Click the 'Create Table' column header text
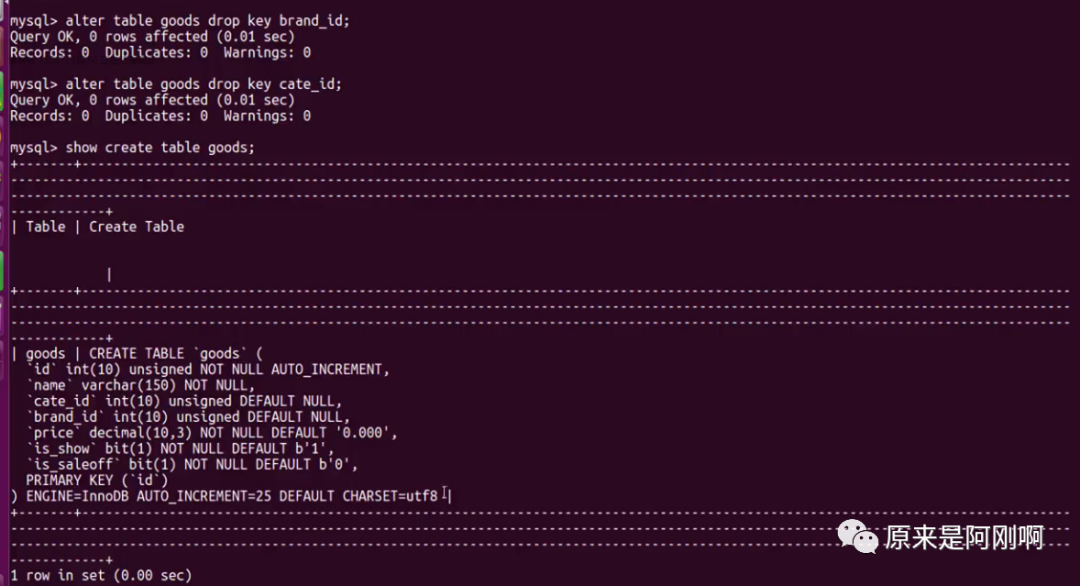 (136, 227)
